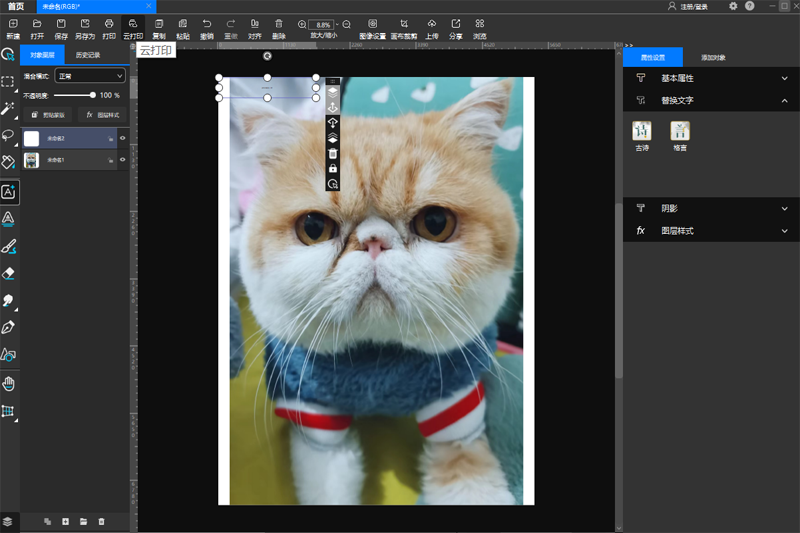Select the Eraser tool in left toolbar

tap(8, 273)
